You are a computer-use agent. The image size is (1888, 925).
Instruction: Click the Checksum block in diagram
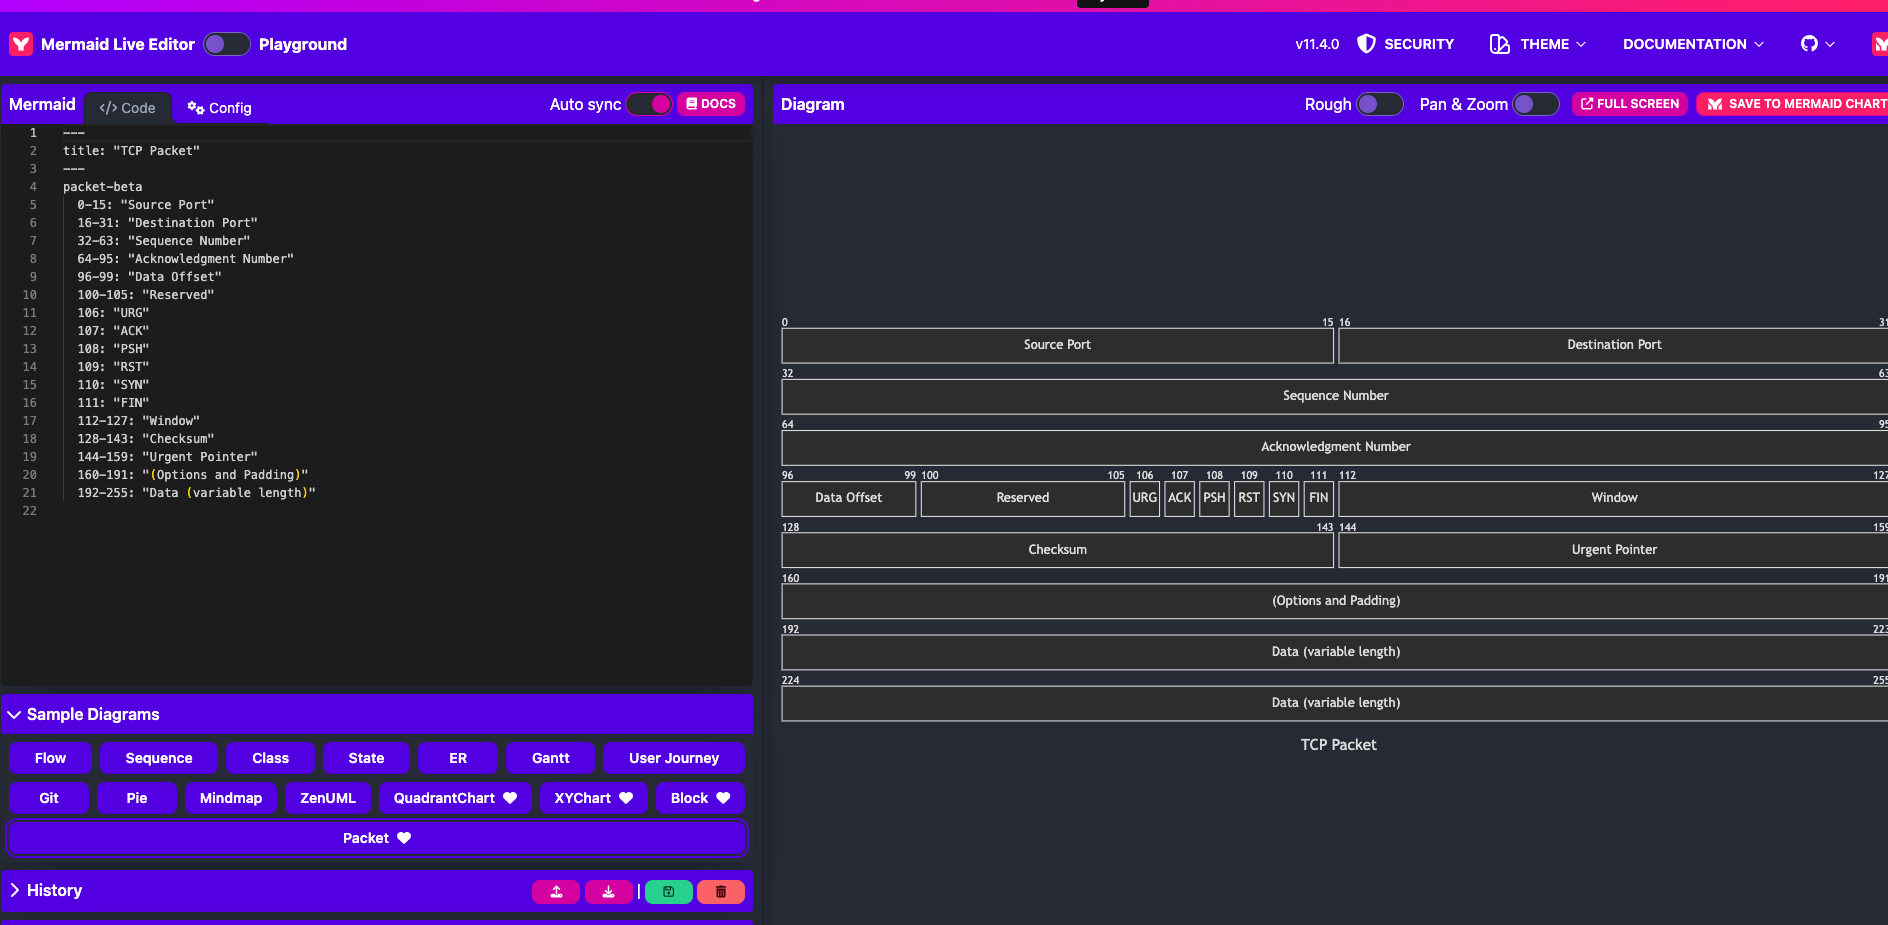pyautogui.click(x=1057, y=550)
